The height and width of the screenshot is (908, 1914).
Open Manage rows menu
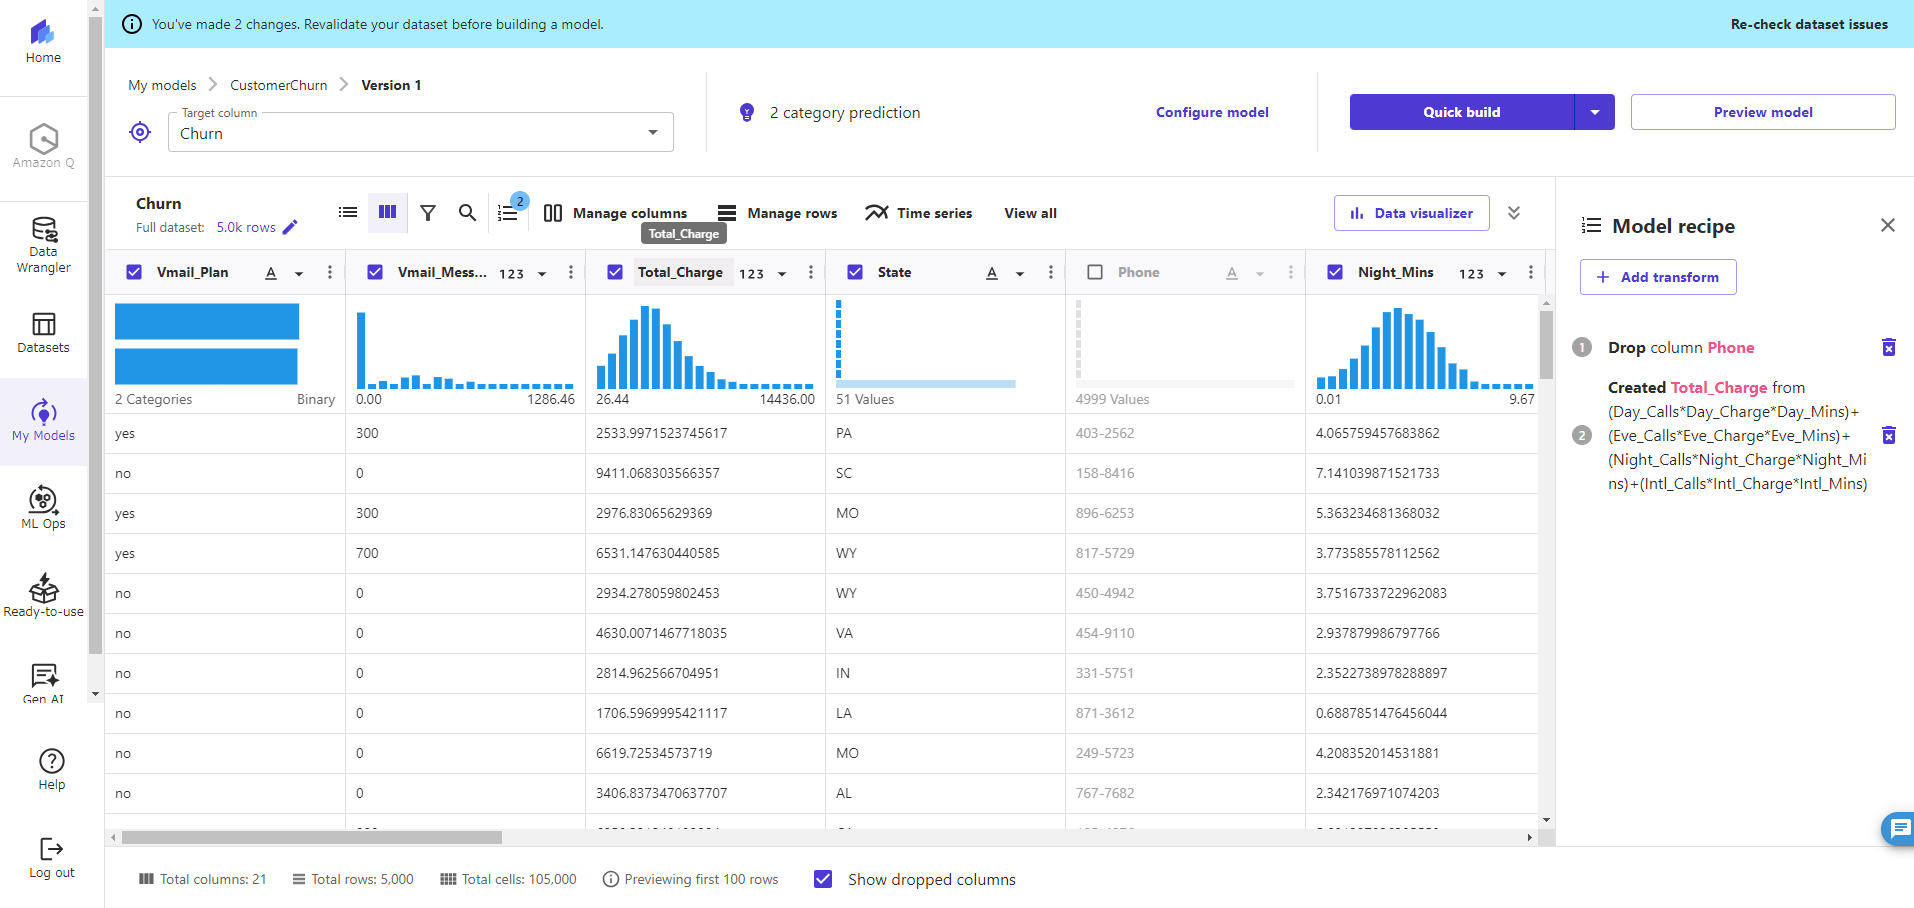[778, 213]
